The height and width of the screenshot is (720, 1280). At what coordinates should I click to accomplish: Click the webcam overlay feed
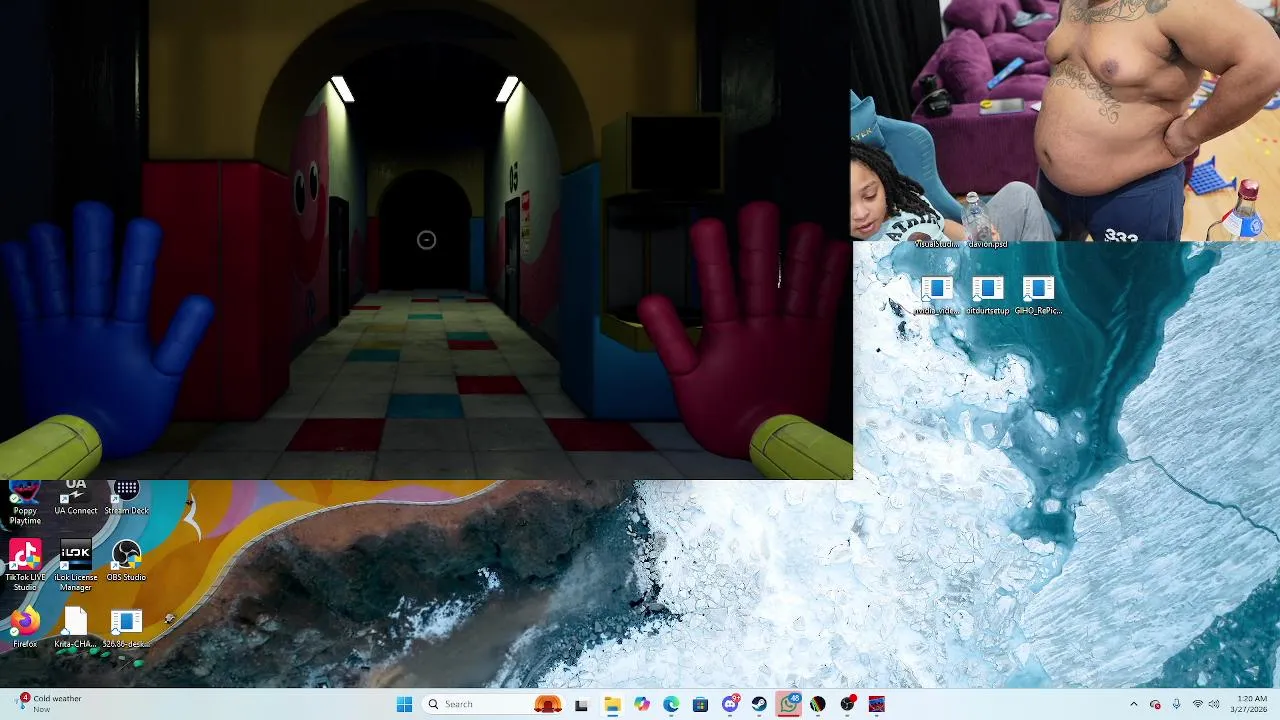tap(1066, 120)
